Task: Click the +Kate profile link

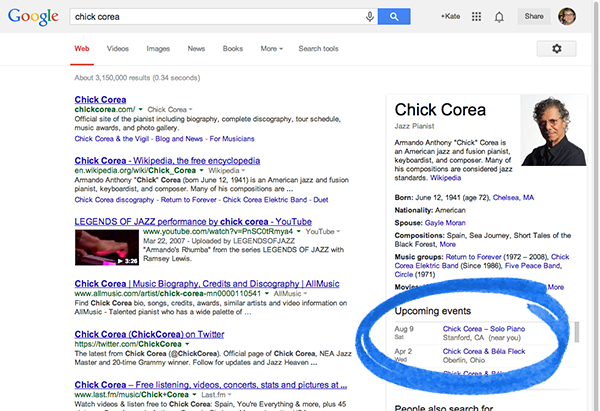Action: click(450, 16)
